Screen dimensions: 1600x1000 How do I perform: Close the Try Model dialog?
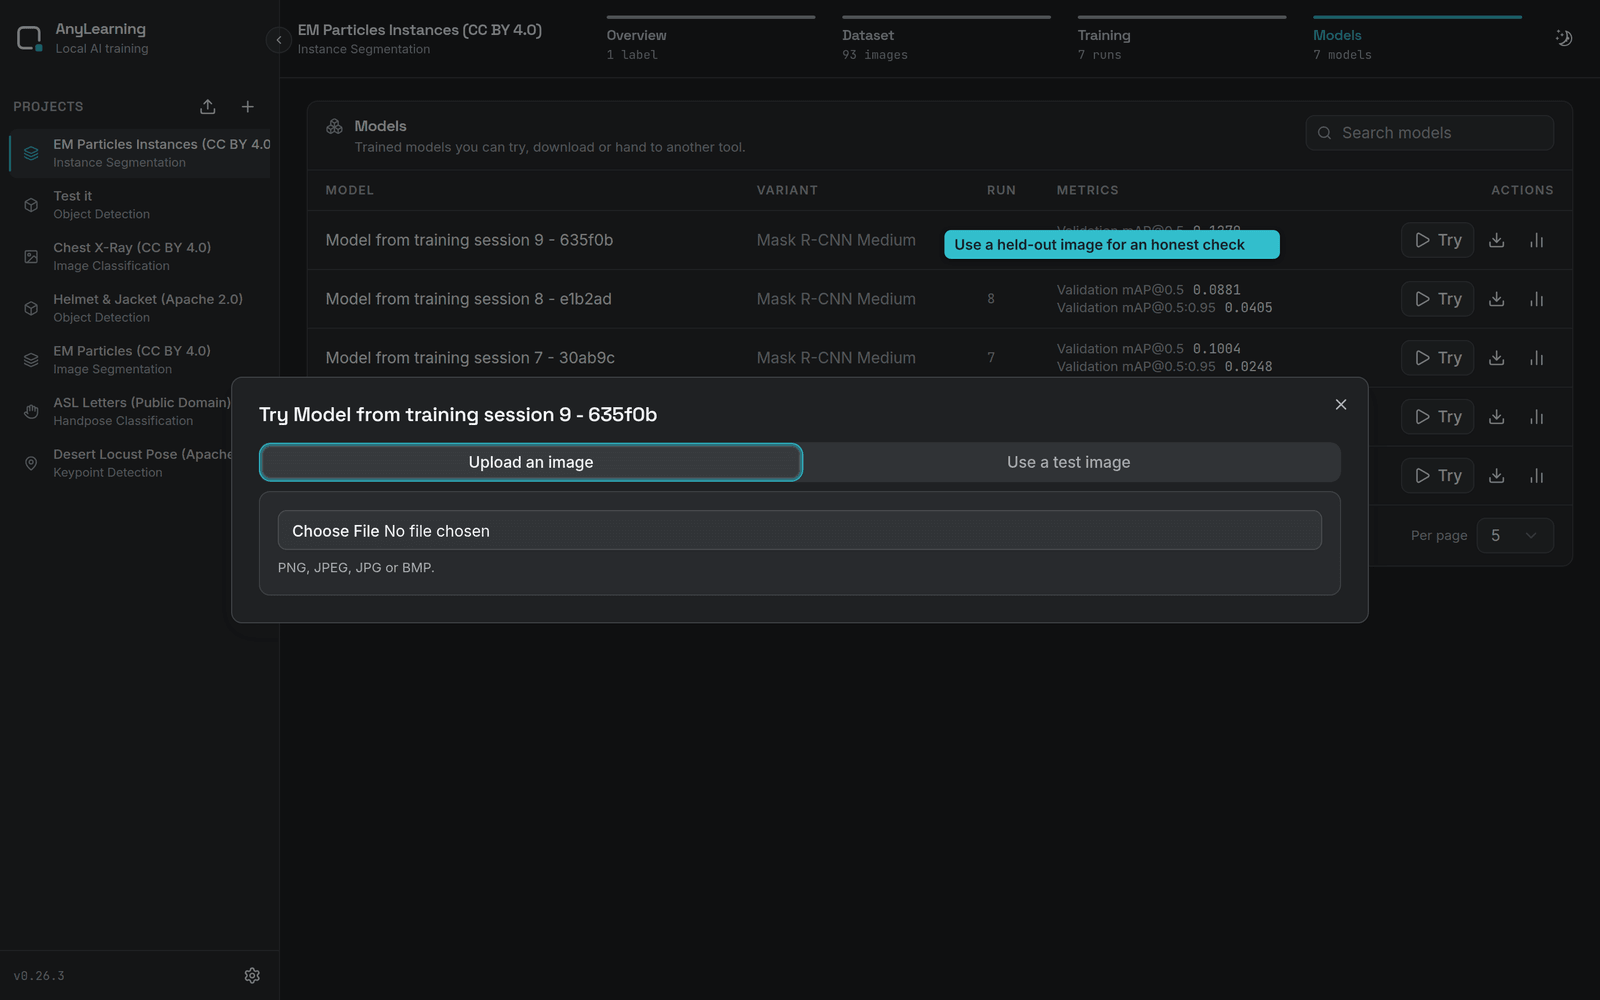coord(1341,404)
